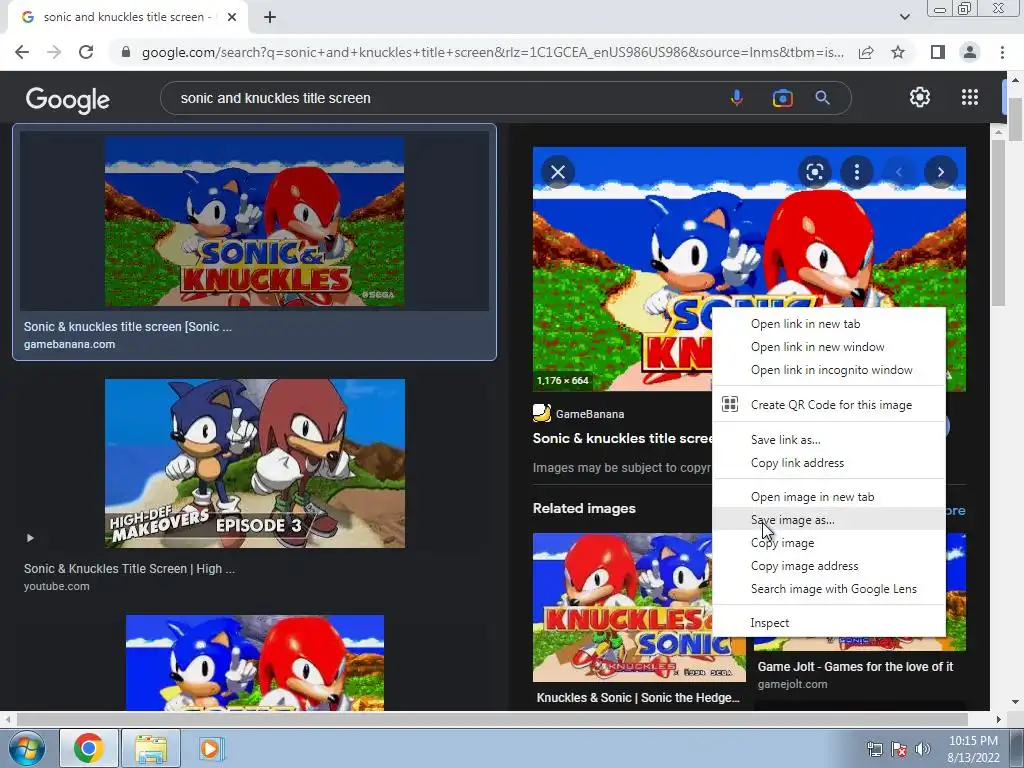Close the sonic and knuckles tab
The width and height of the screenshot is (1024, 768).
232,17
